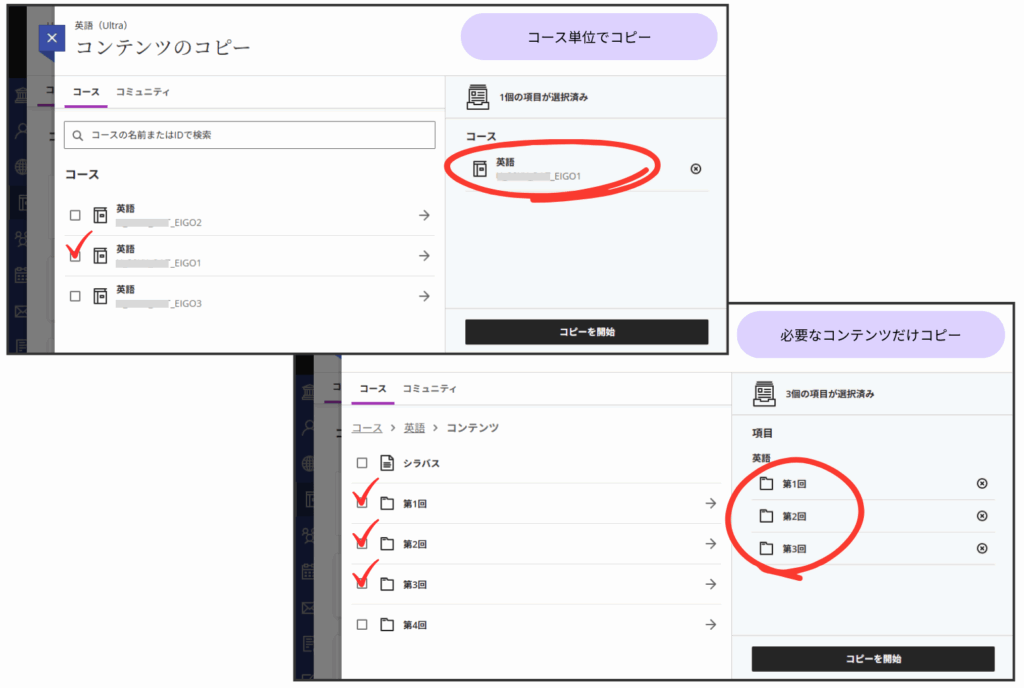This screenshot has height=688, width=1024.
Task: Expand folder 第1回 with its arrow
Action: (711, 503)
